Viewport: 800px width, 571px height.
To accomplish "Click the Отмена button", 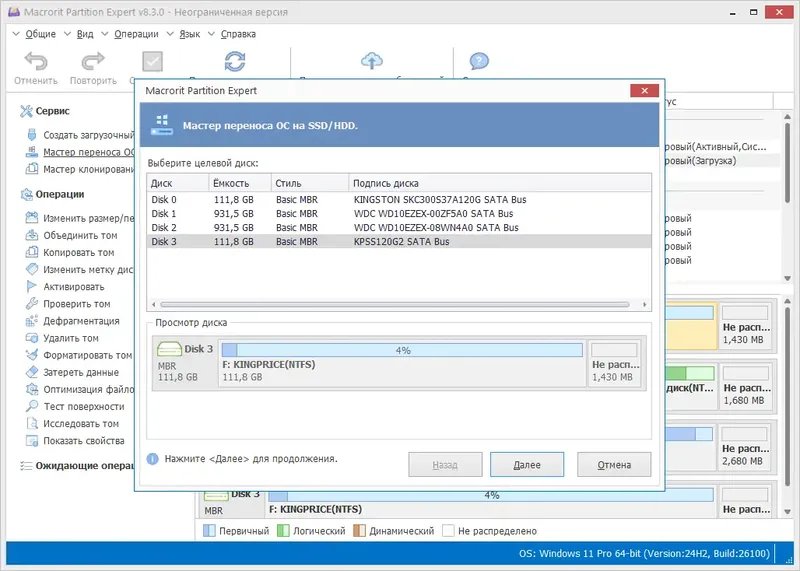I will [x=614, y=464].
